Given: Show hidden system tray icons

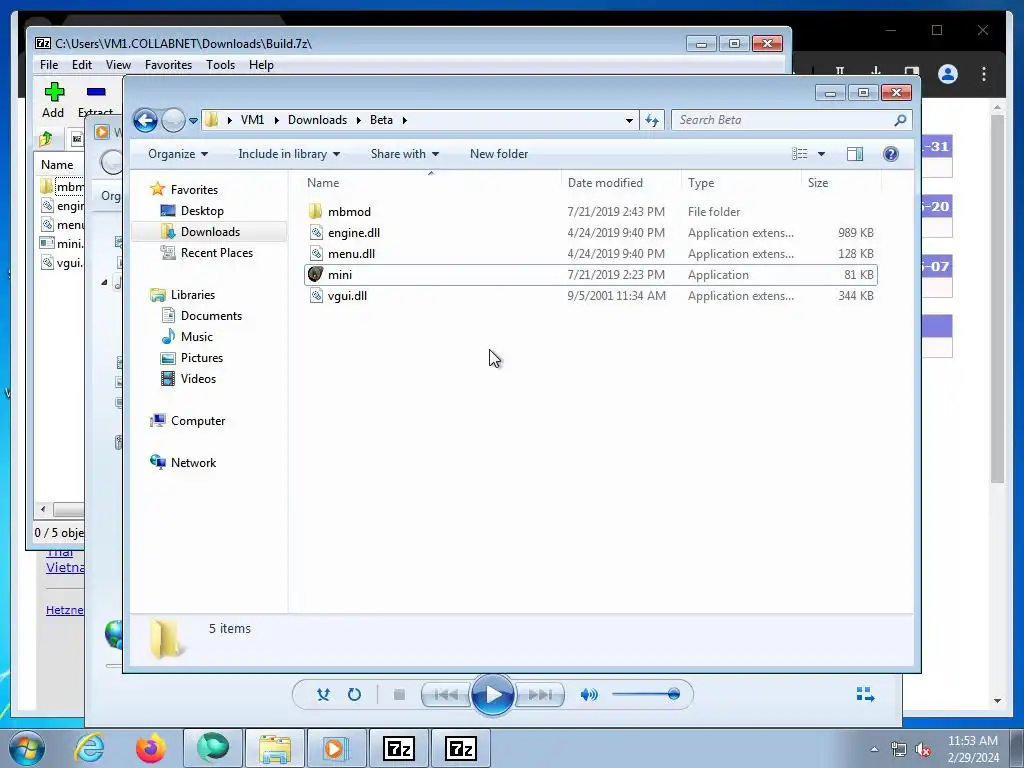Looking at the screenshot, I should tap(874, 749).
